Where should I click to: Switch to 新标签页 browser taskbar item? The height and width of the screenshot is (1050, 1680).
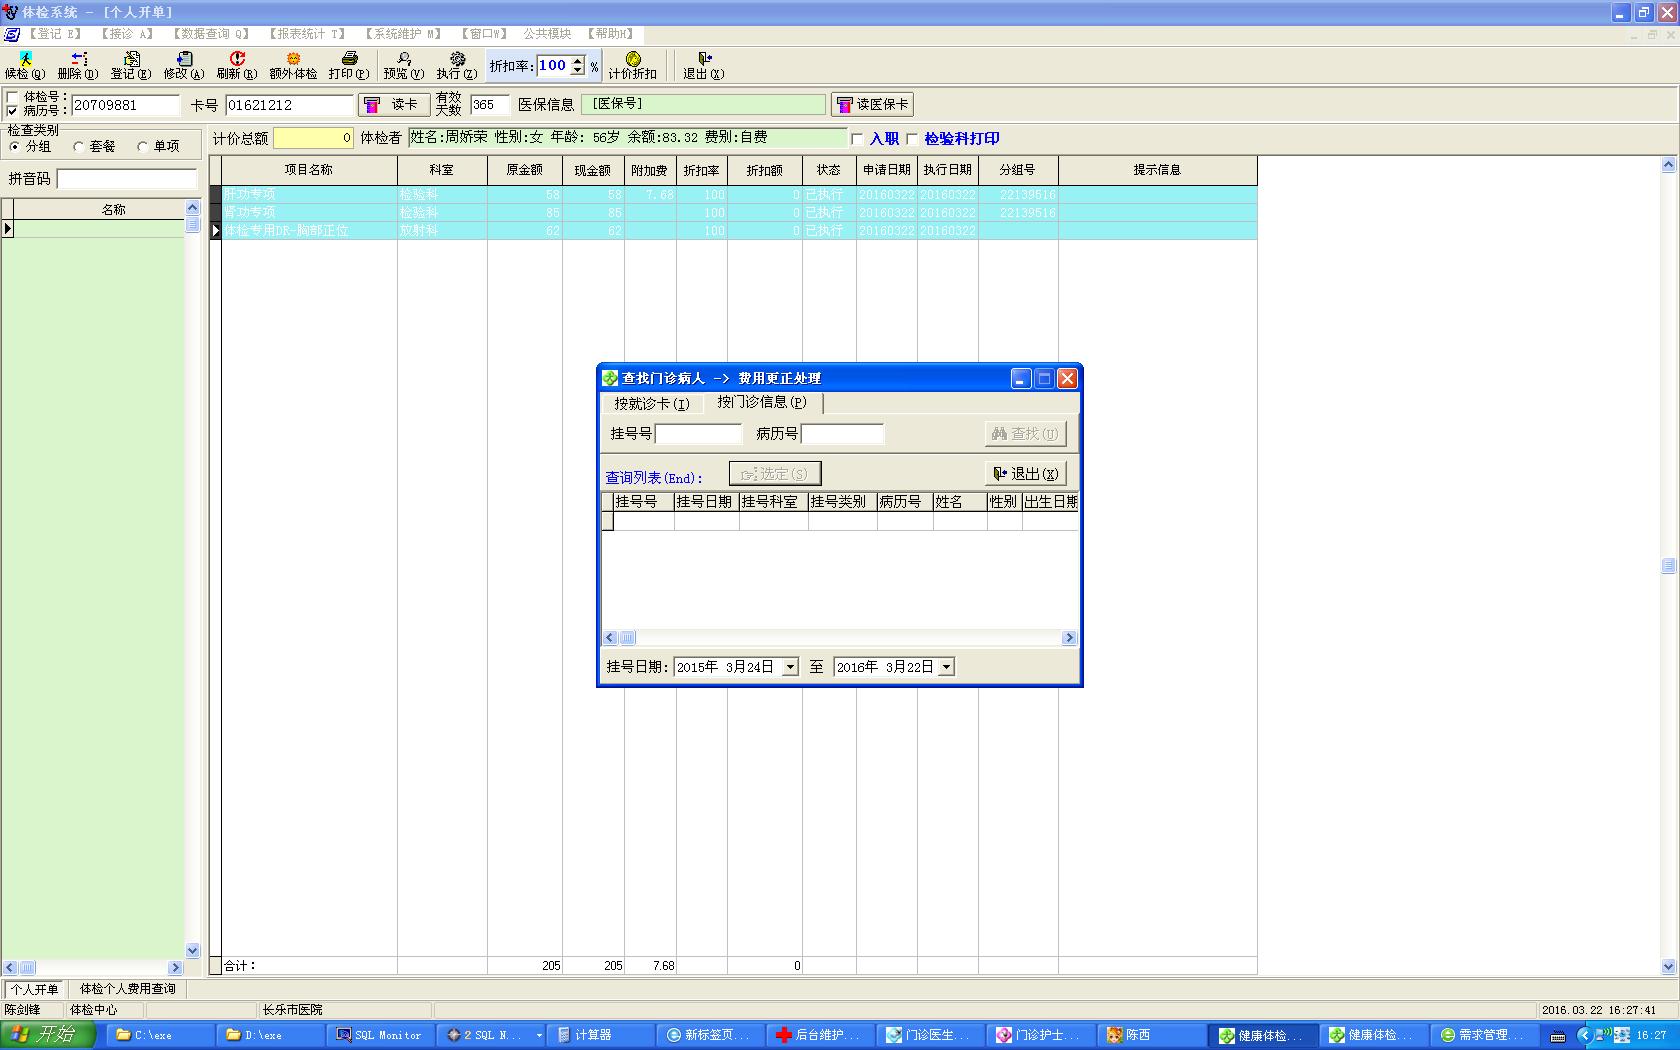click(709, 1035)
